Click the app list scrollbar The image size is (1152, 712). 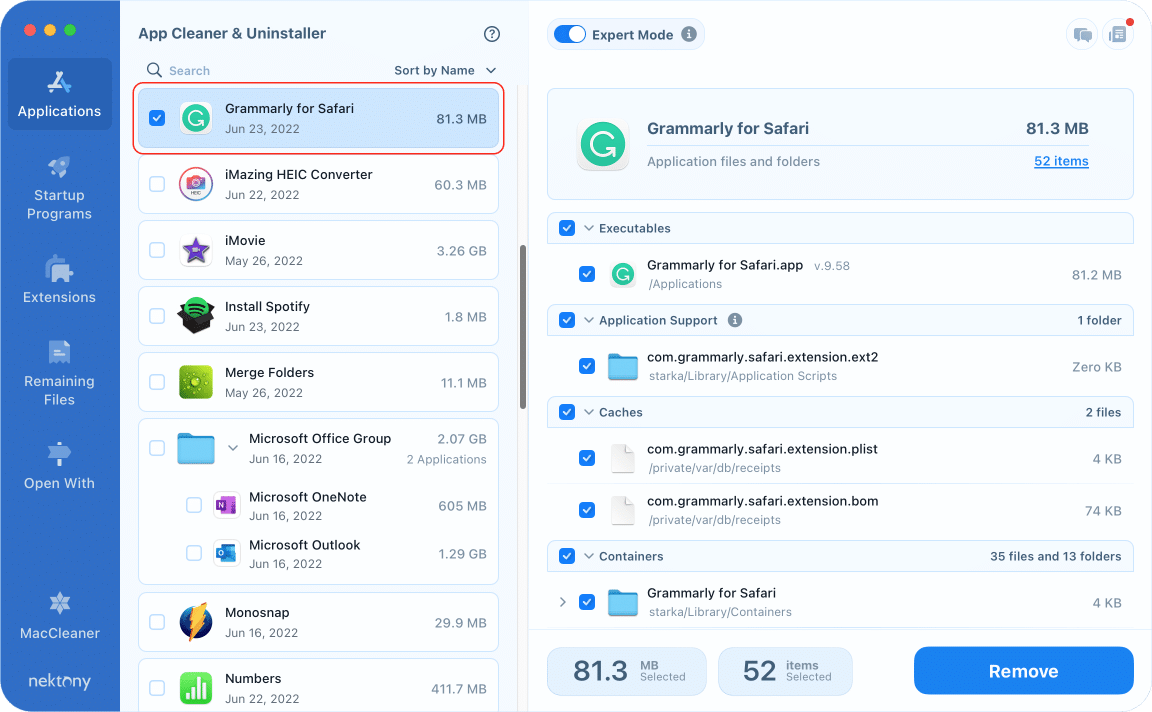(523, 327)
